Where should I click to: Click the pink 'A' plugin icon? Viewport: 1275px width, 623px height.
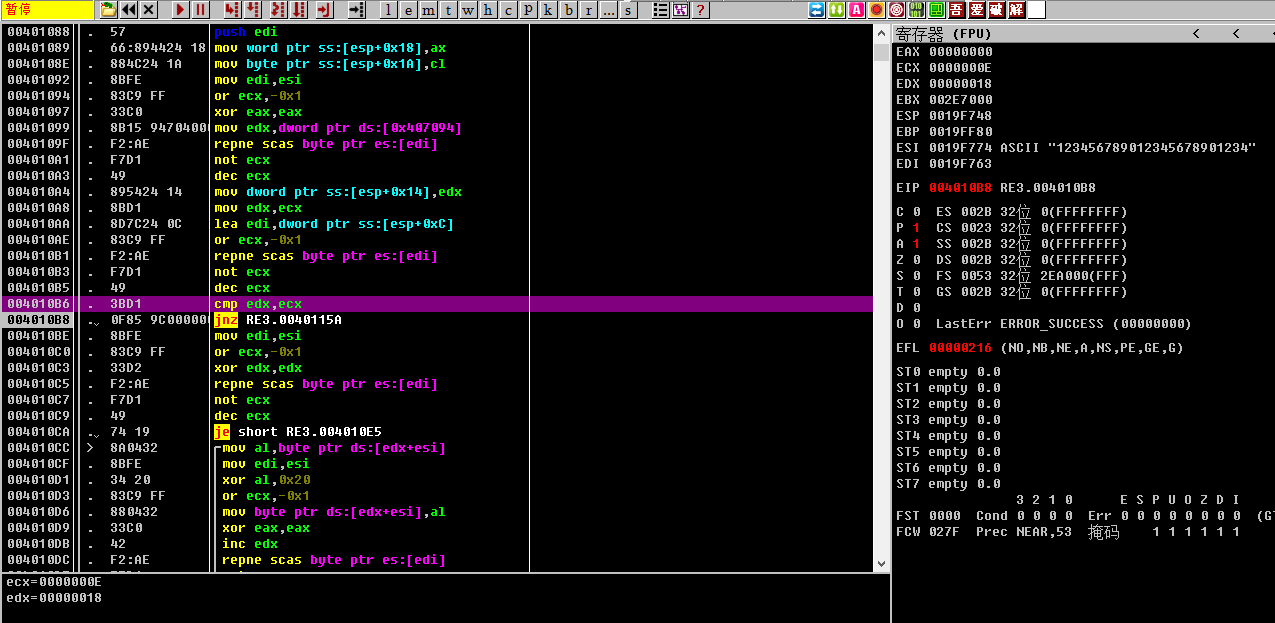[856, 10]
